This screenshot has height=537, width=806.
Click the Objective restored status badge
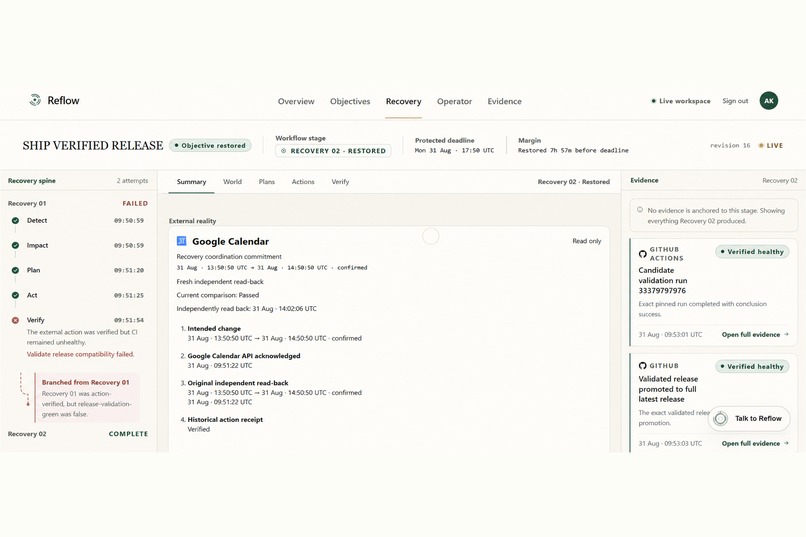pyautogui.click(x=210, y=145)
